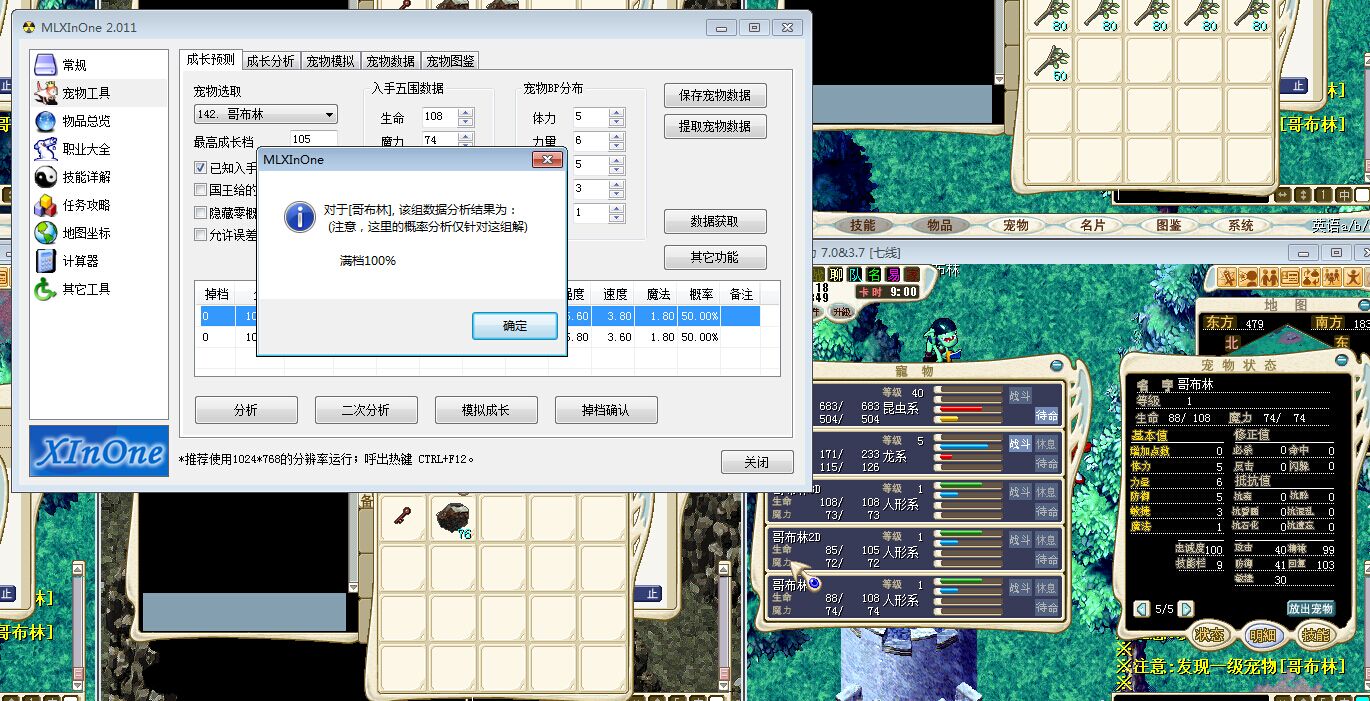The image size is (1370, 701).
Task: Uncheck the 已知入手 checkbox
Action: tap(201, 168)
